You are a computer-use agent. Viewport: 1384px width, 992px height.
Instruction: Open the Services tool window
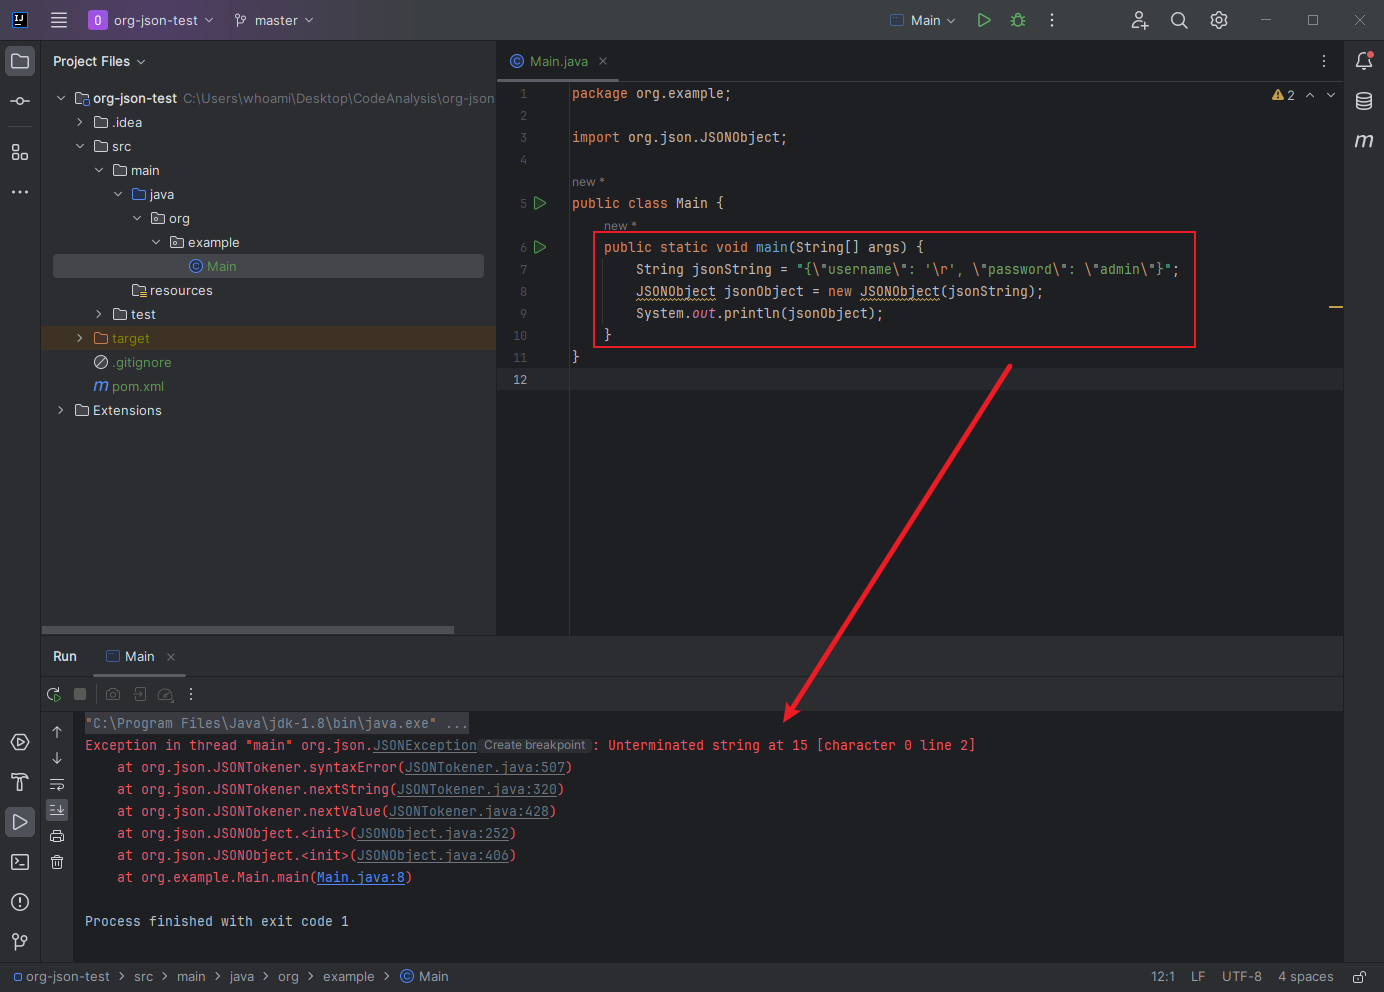20,742
